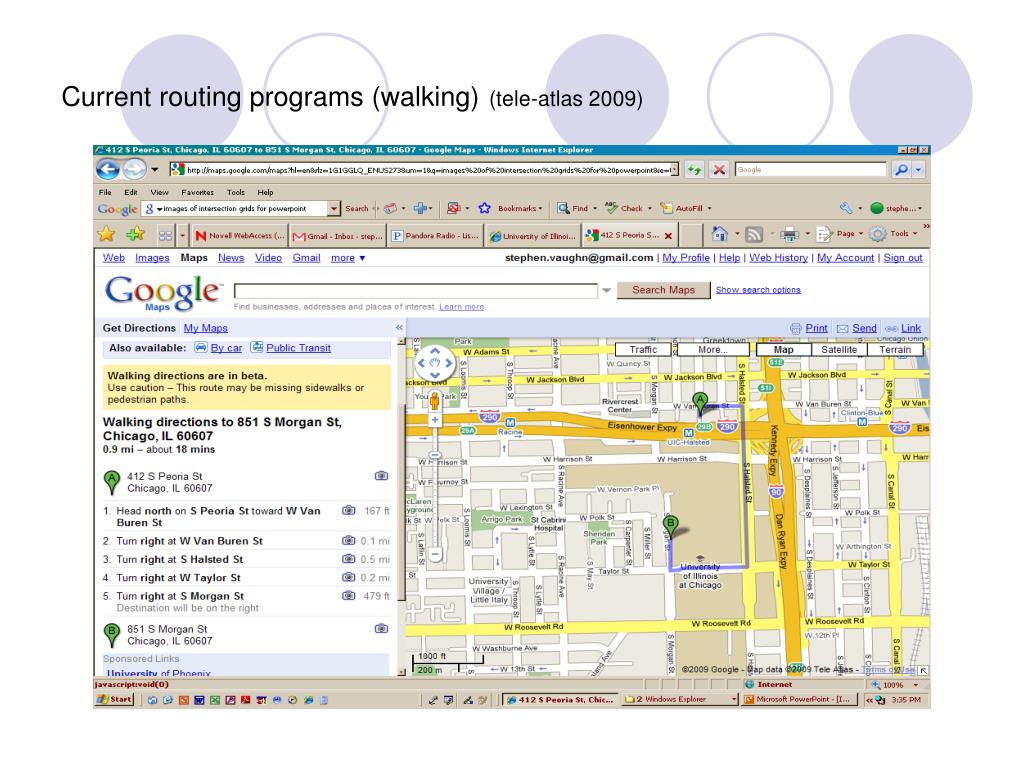Switch to the Gmail - Inbox tab
Image resolution: width=1024 pixels, height=768 pixels.
tap(337, 236)
